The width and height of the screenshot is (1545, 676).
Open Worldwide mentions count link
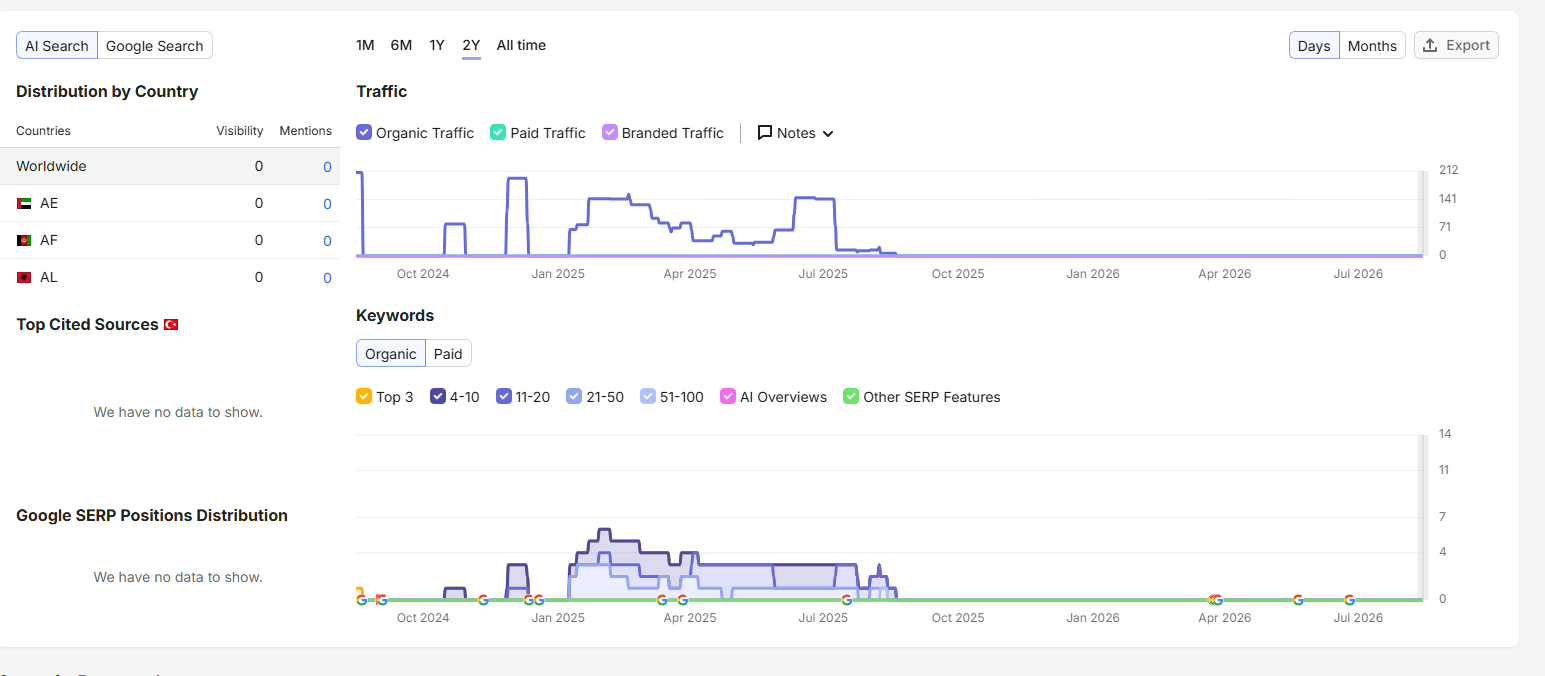327,167
